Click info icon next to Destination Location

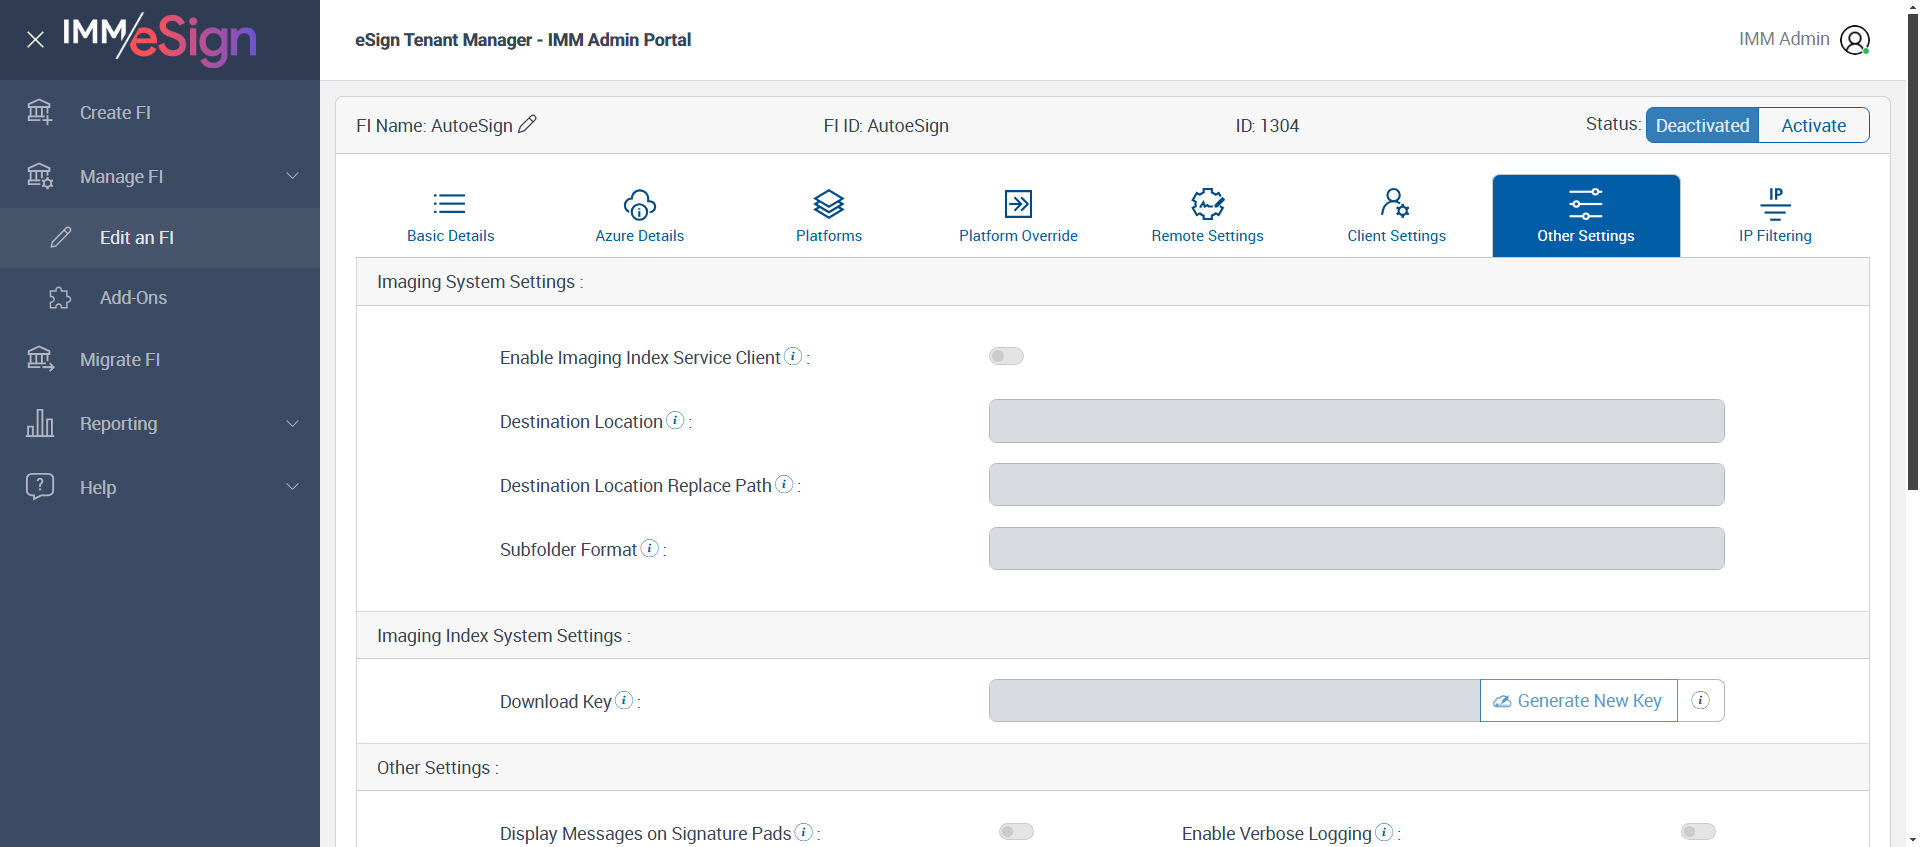[676, 421]
